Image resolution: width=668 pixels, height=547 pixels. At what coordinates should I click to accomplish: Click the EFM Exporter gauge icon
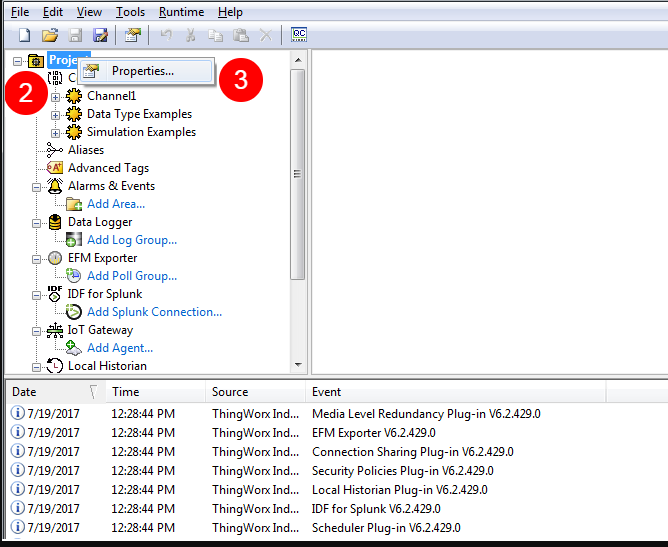click(55, 258)
